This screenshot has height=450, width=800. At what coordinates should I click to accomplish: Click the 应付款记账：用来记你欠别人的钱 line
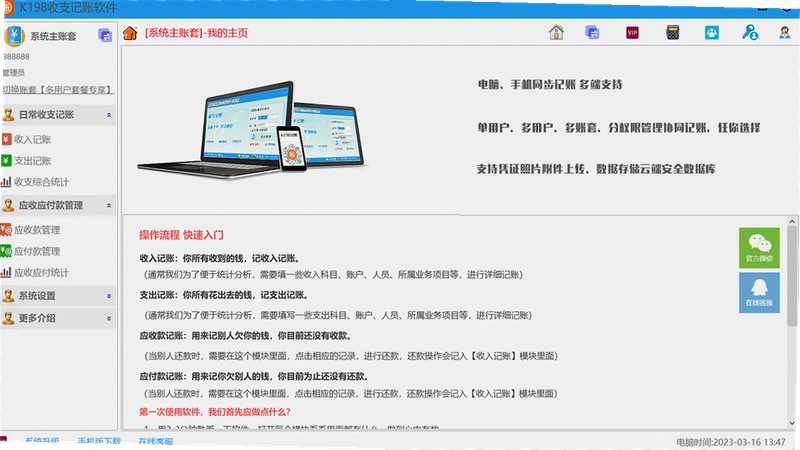(x=254, y=377)
